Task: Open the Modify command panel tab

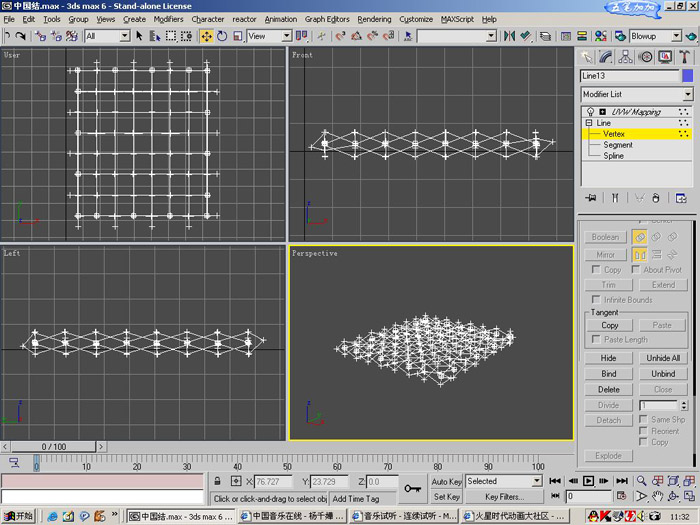Action: (606, 57)
